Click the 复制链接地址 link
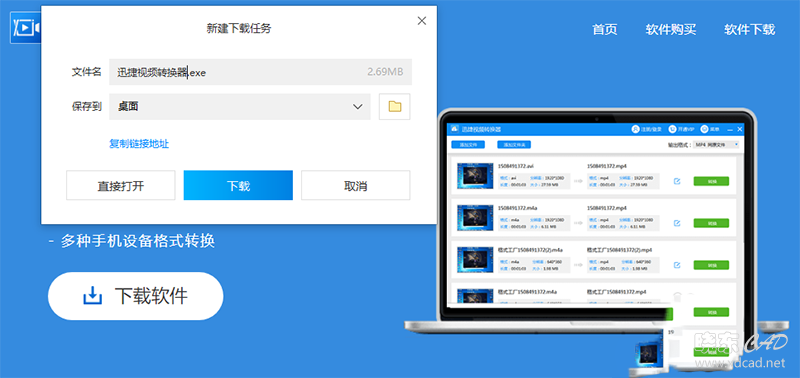 point(139,144)
